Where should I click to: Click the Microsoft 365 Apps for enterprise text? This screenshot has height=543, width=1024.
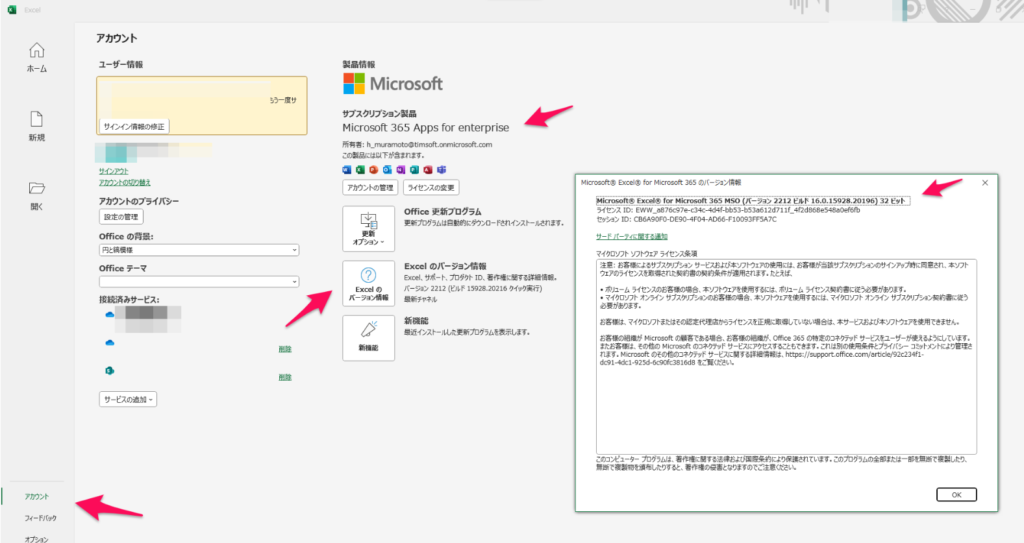click(x=426, y=127)
